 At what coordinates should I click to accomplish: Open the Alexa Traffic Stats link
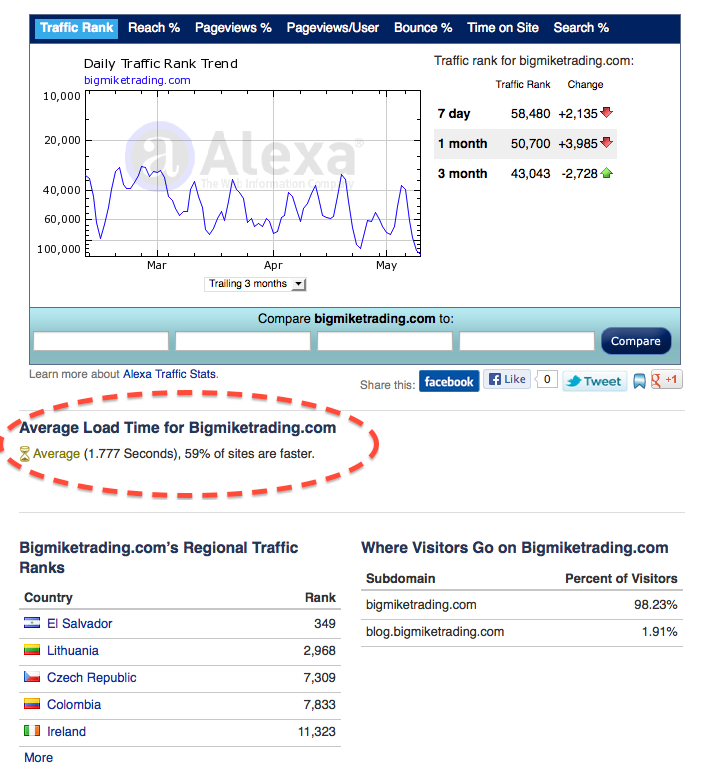169,374
